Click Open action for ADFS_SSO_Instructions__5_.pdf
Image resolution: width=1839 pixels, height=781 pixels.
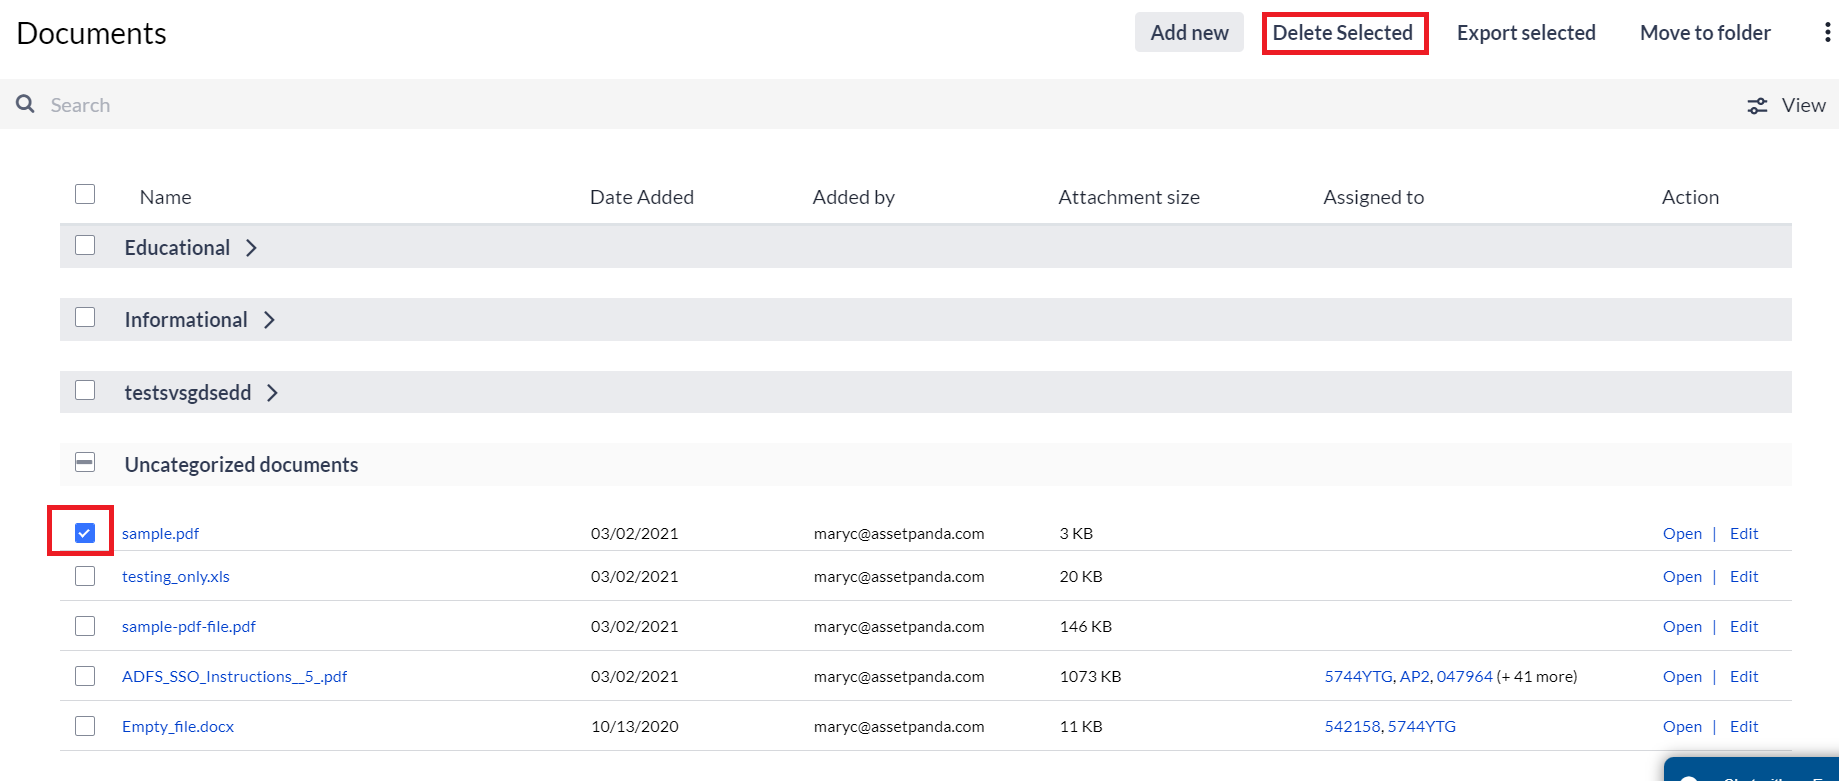[1682, 676]
